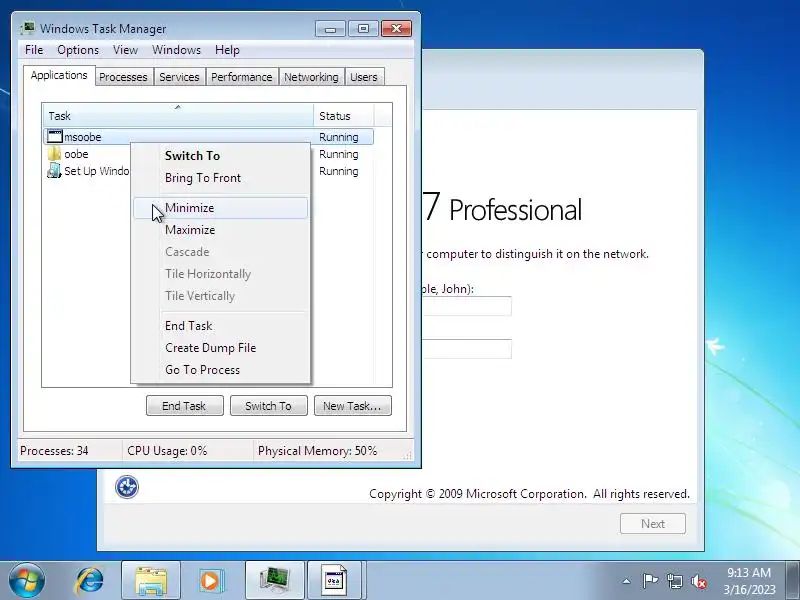Click CPU Usage: 0% in status bar
The height and width of the screenshot is (600, 800).
pyautogui.click(x=167, y=451)
